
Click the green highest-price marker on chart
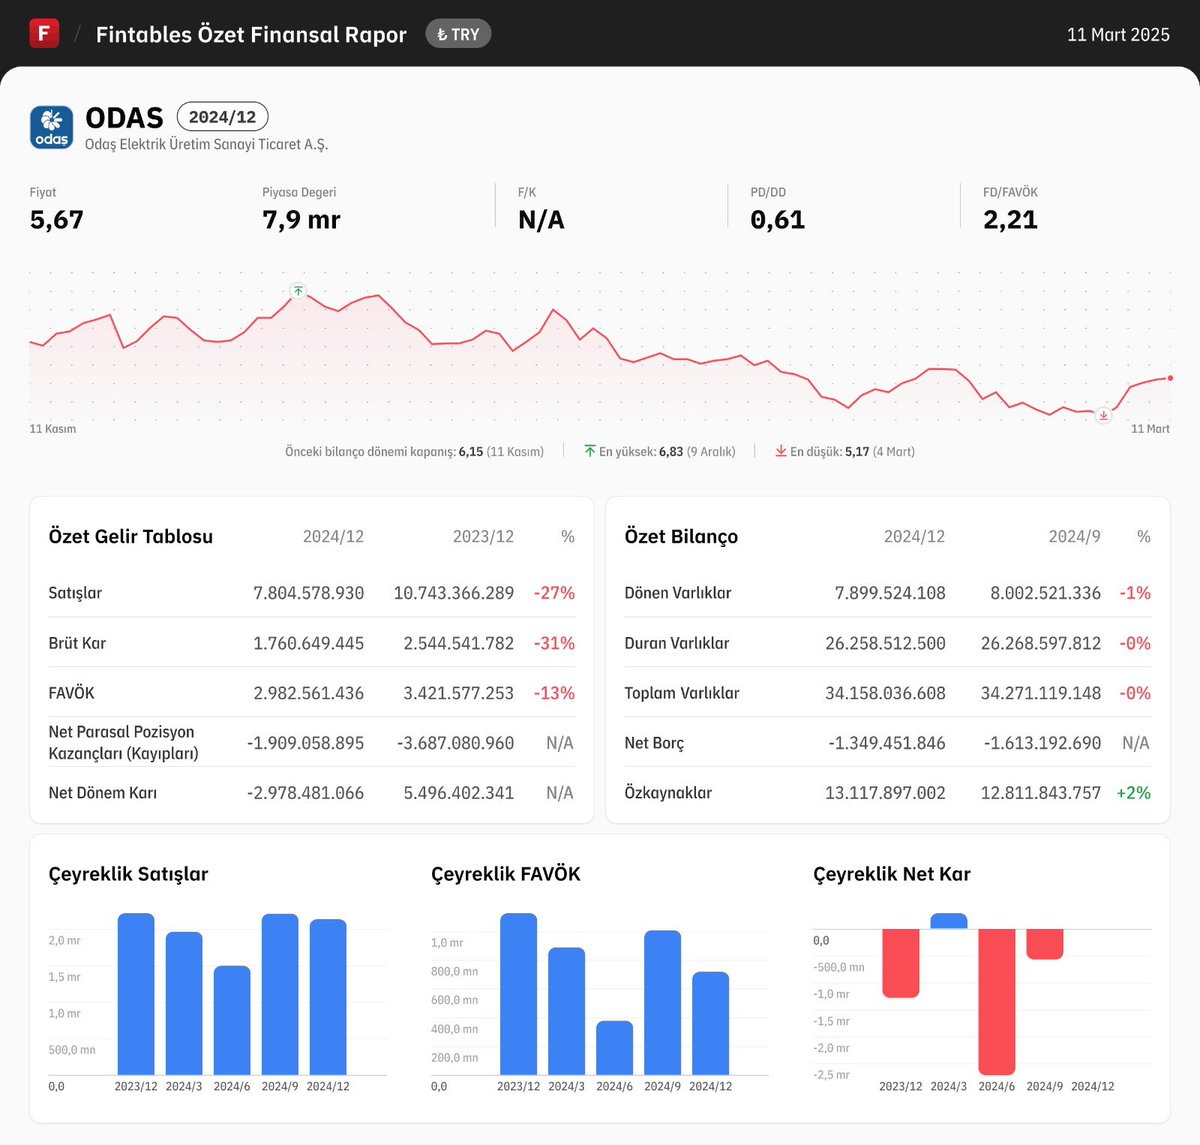298,291
